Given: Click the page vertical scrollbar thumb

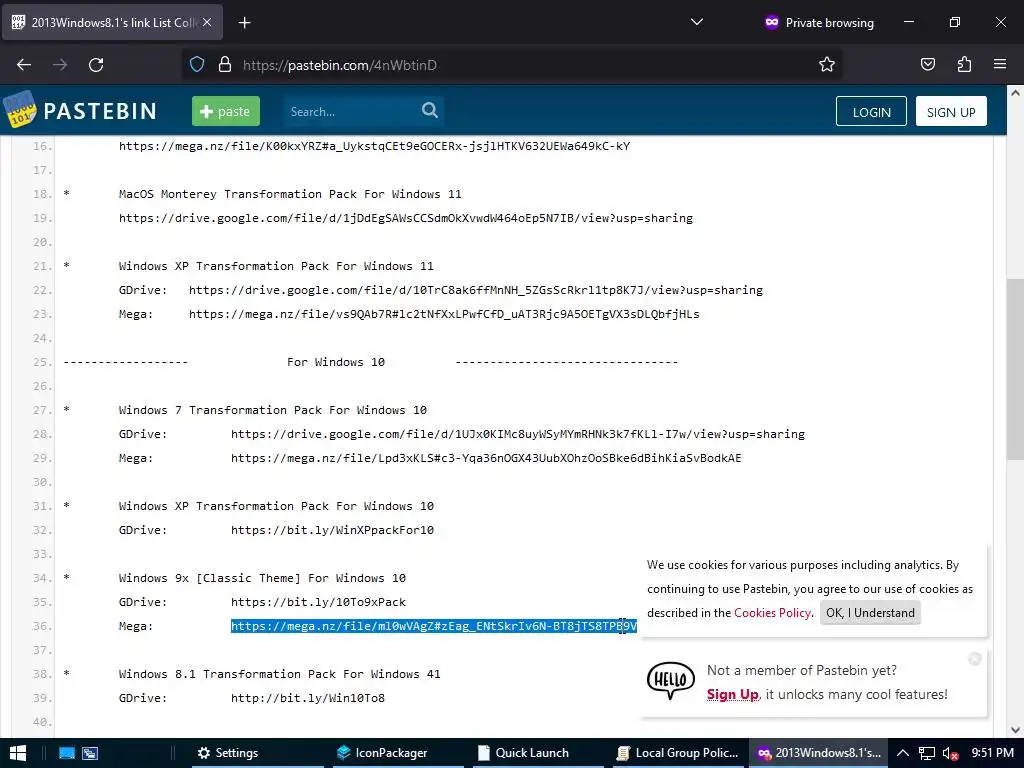Looking at the screenshot, I should [x=1016, y=369].
